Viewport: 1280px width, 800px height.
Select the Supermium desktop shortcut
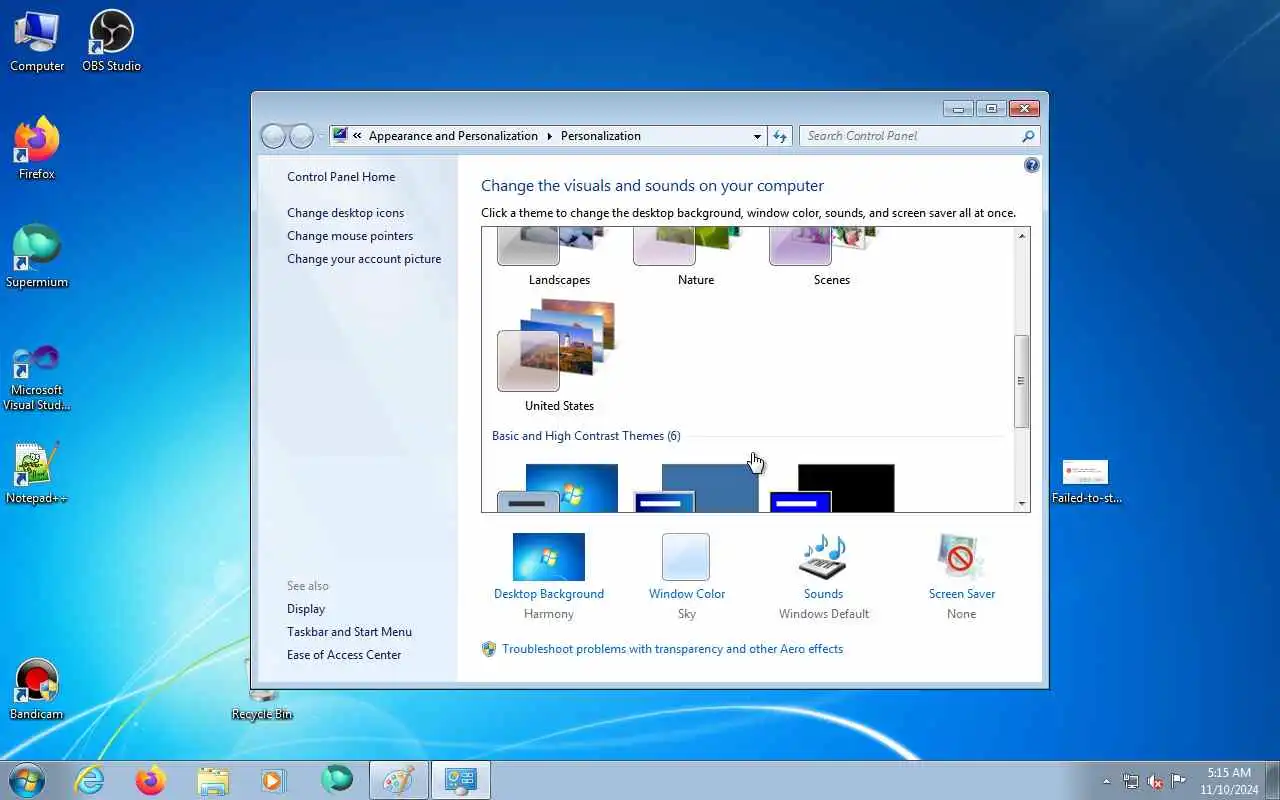pyautogui.click(x=37, y=257)
